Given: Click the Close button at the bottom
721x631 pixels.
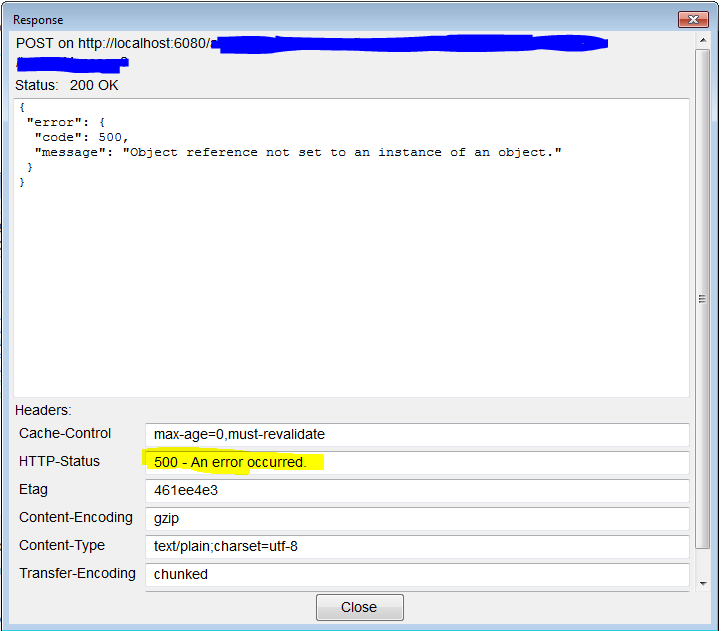Looking at the screenshot, I should click(360, 607).
